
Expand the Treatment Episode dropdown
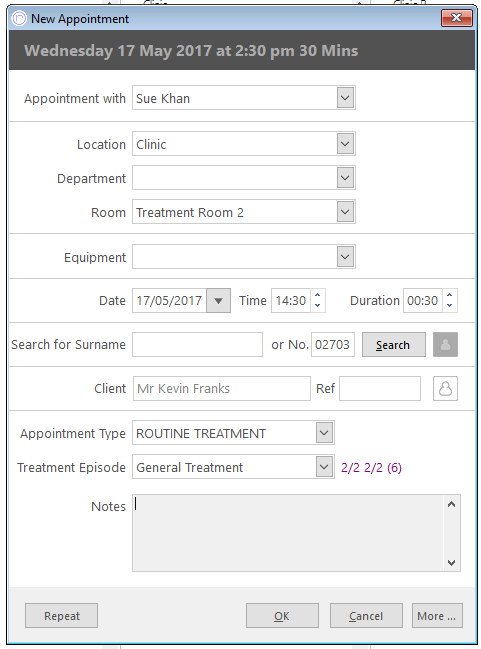click(325, 466)
